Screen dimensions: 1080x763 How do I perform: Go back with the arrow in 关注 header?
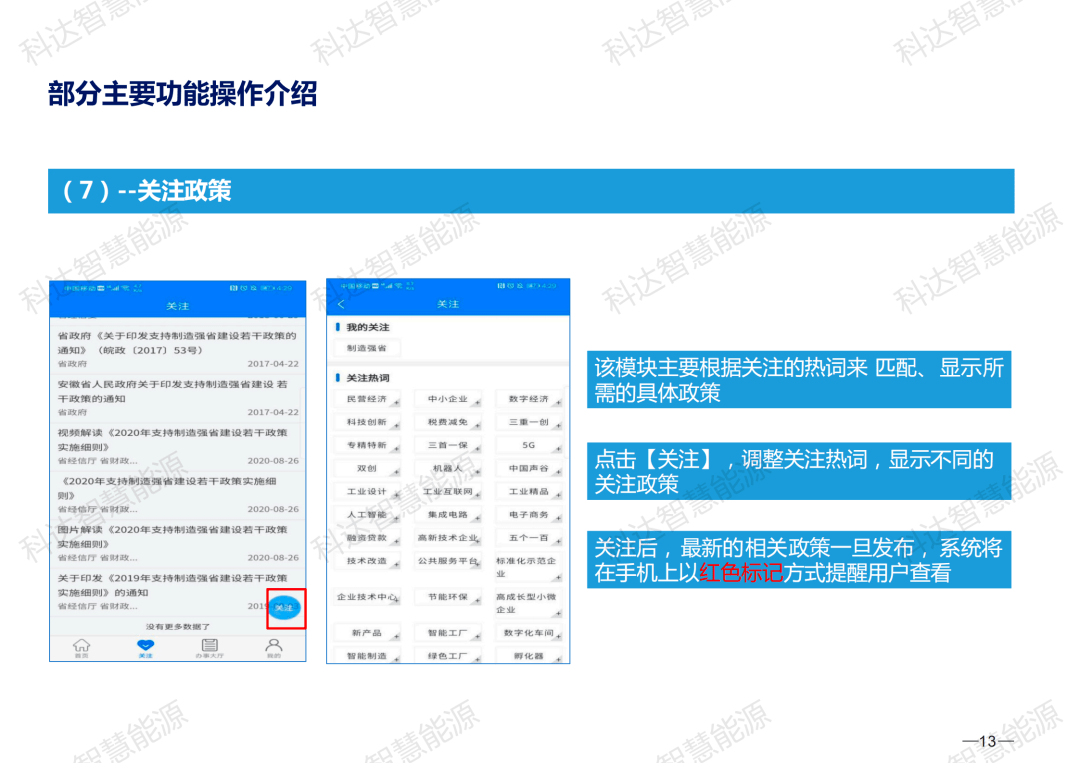tap(341, 304)
